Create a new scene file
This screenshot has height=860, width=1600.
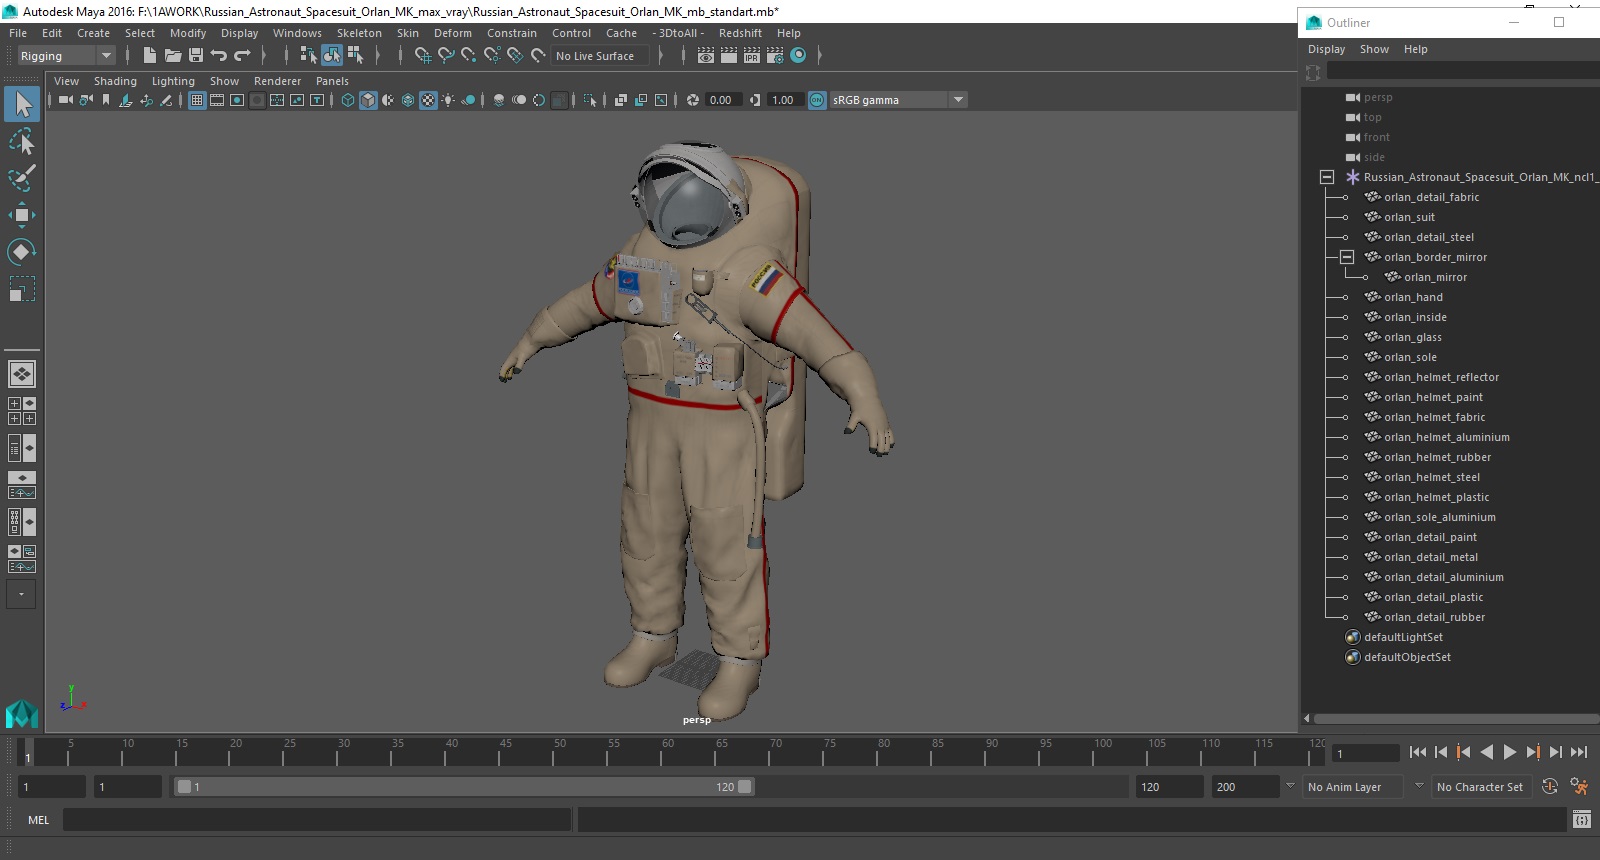(149, 56)
